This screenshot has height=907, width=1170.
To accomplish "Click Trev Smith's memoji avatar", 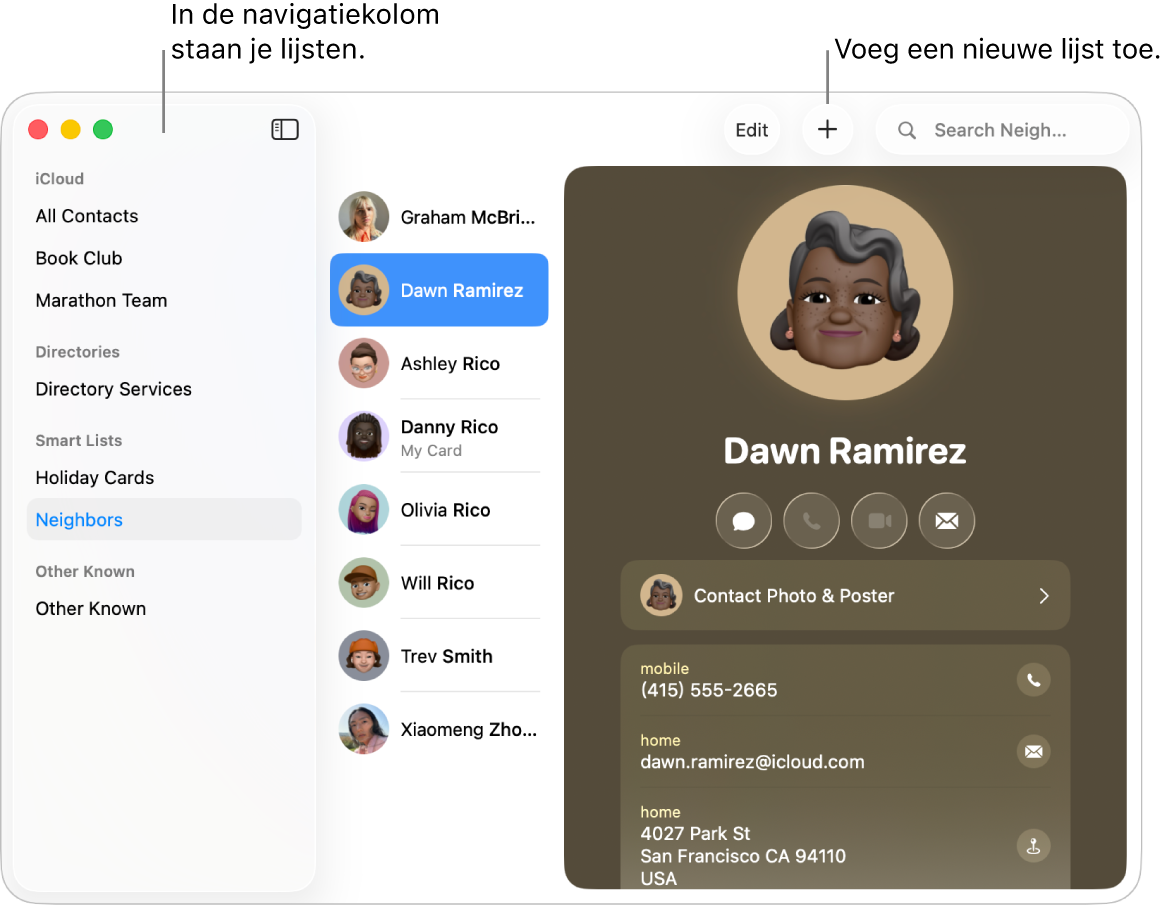I will 363,656.
